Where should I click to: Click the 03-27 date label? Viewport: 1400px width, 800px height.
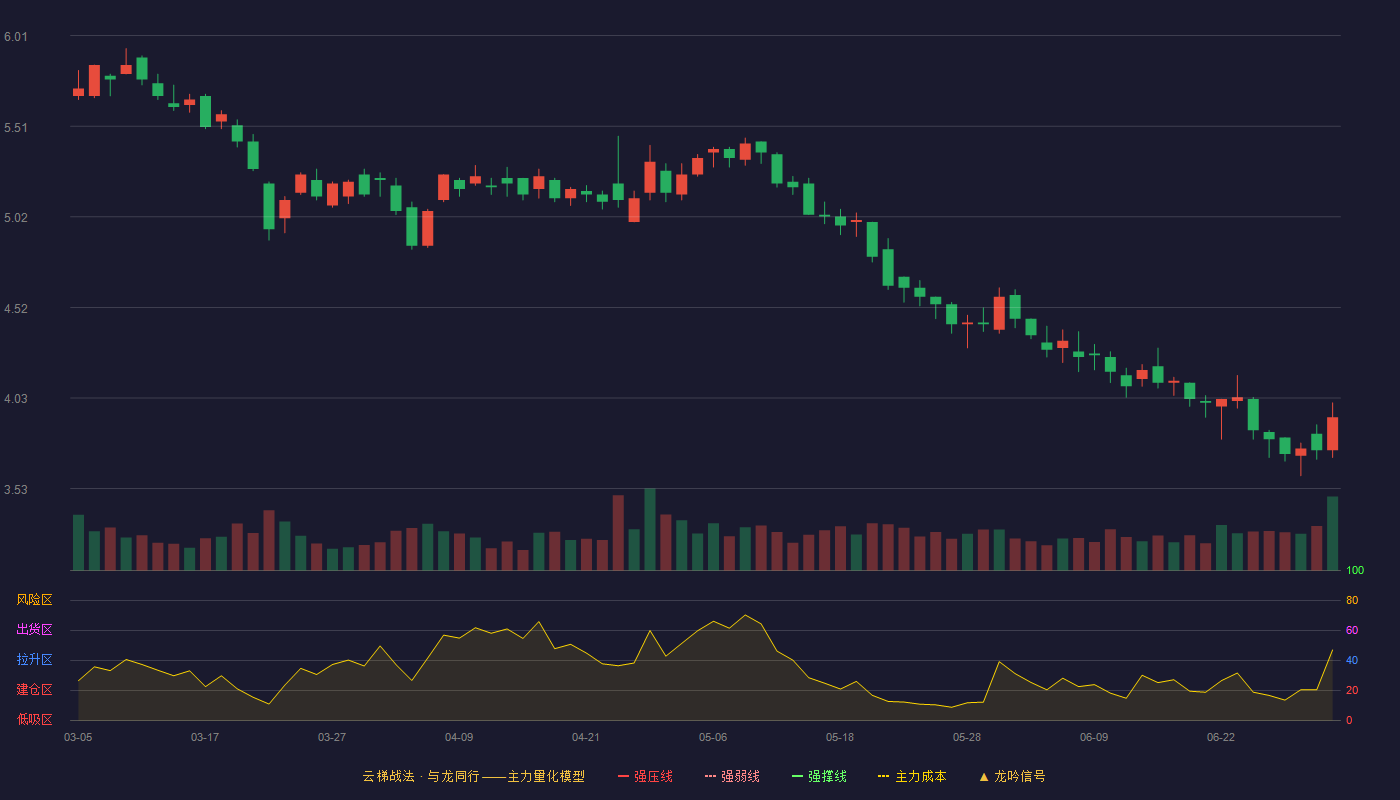(x=332, y=737)
